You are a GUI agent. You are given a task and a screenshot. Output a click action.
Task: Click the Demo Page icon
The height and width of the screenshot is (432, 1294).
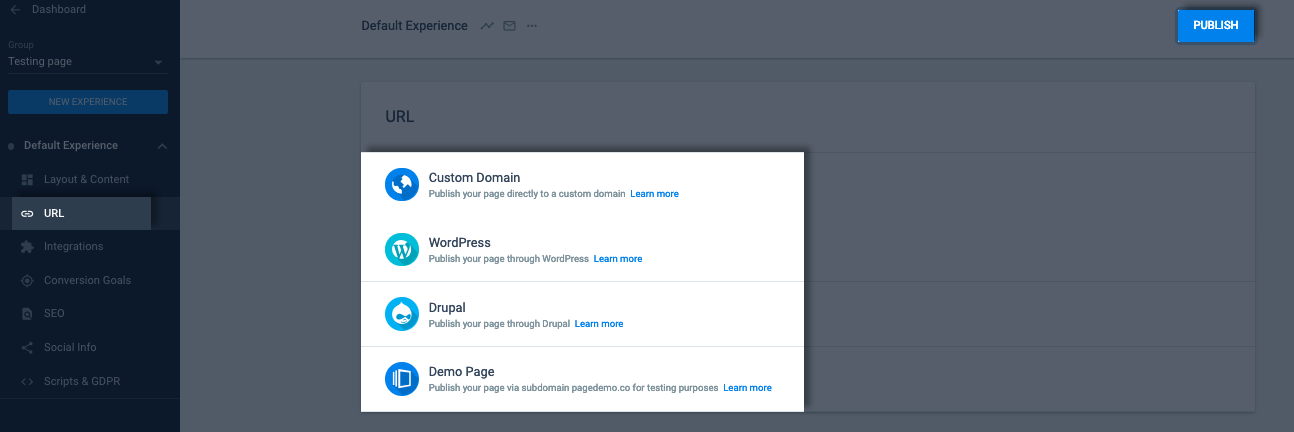402,379
